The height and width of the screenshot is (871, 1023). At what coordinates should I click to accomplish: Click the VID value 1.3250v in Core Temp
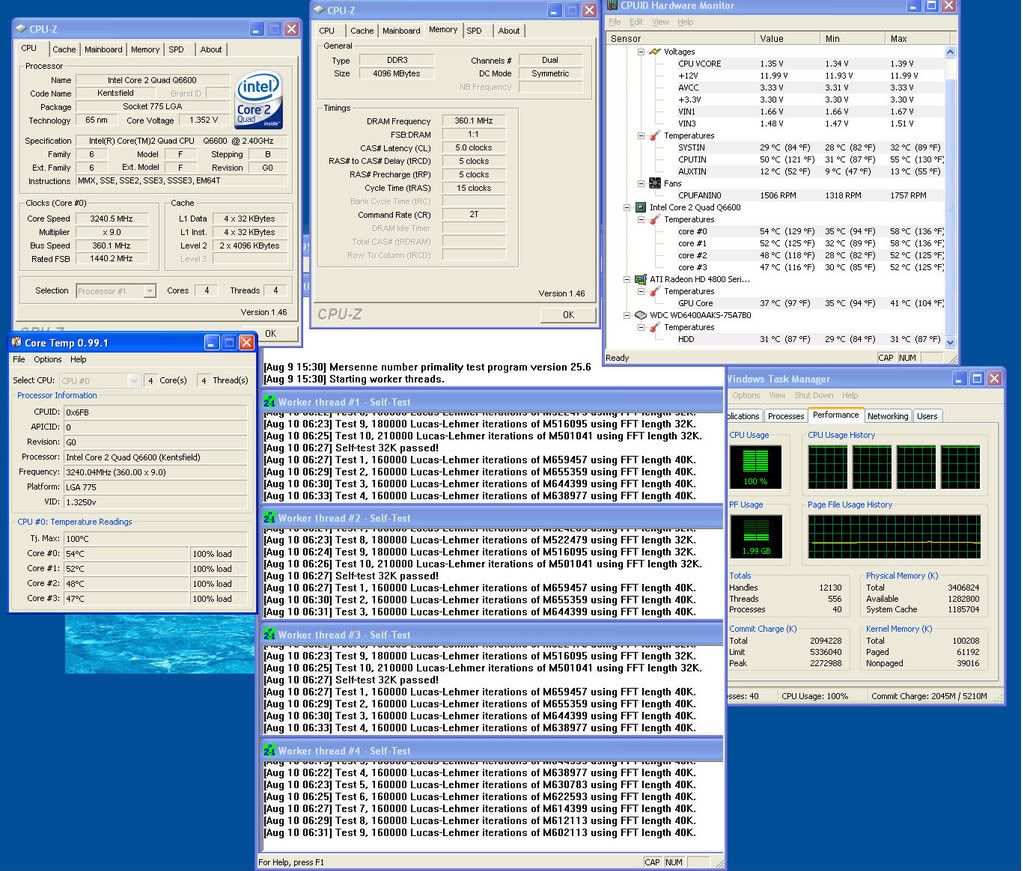pyautogui.click(x=155, y=502)
